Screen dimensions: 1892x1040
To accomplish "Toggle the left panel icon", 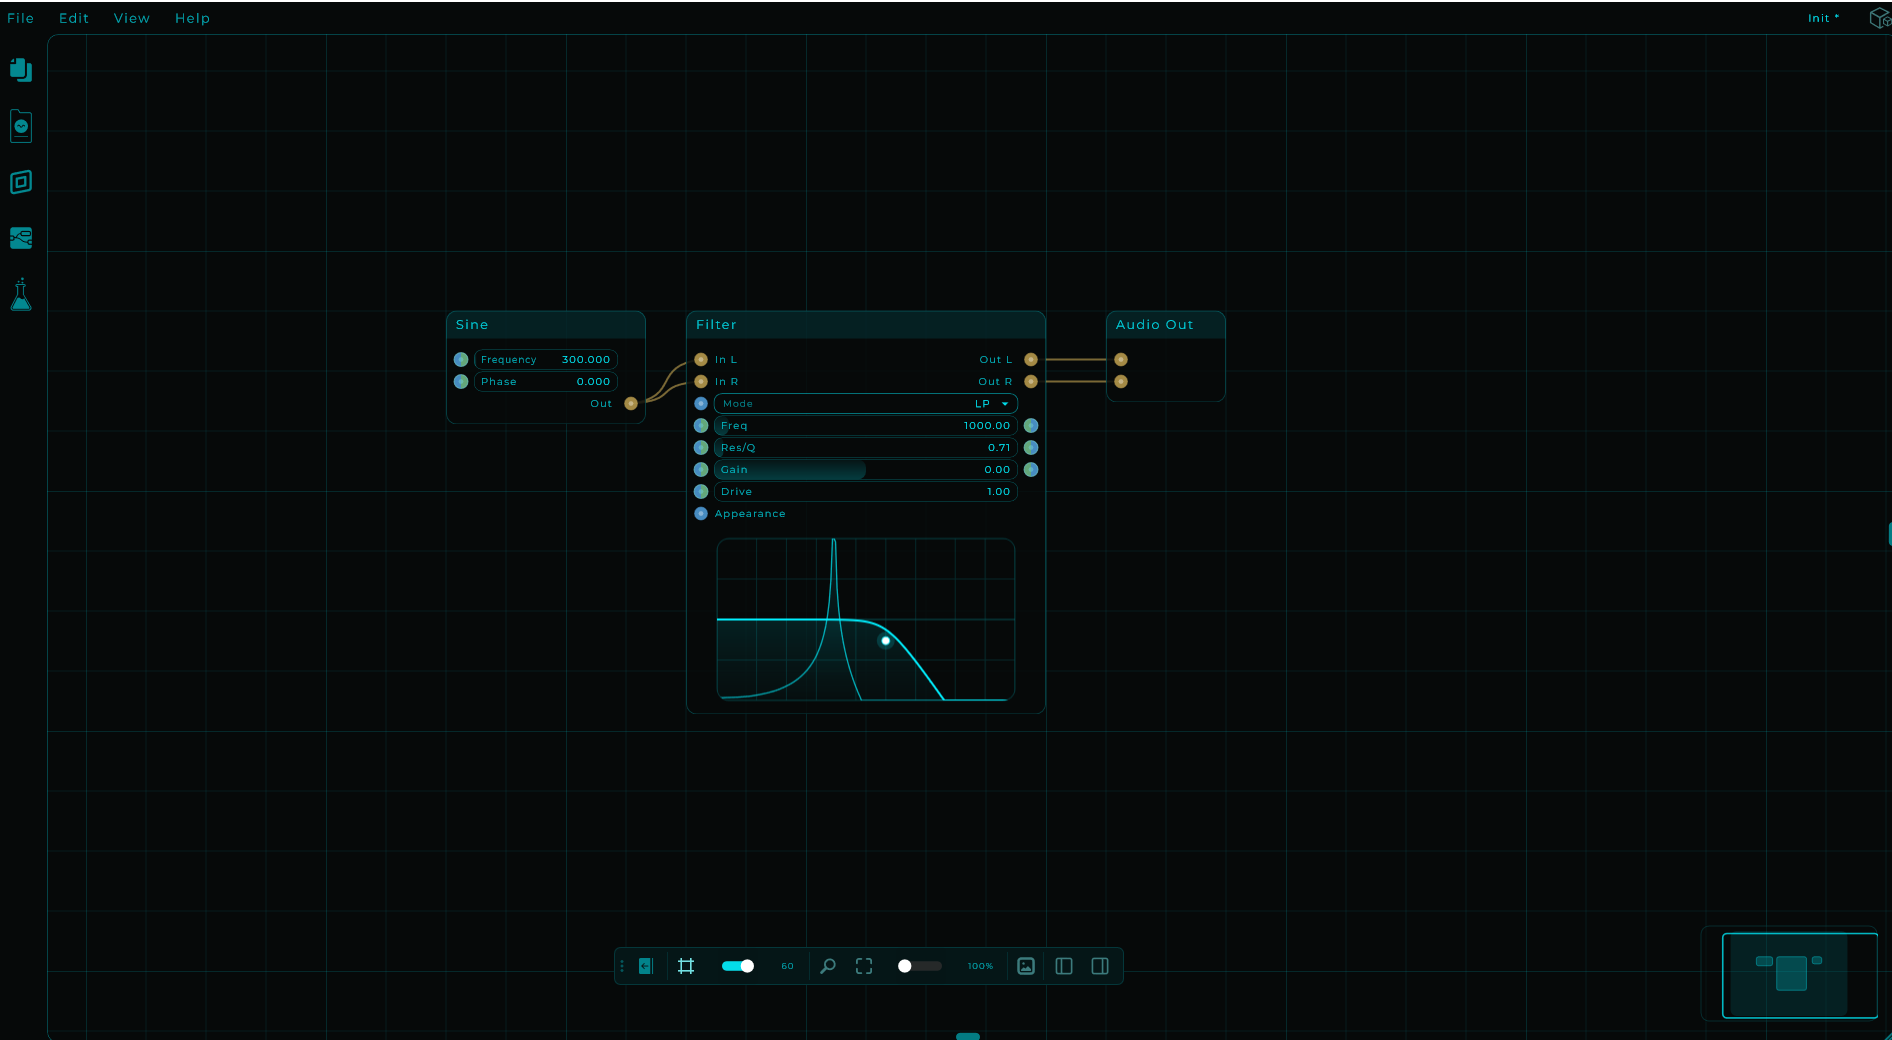I will (1064, 966).
